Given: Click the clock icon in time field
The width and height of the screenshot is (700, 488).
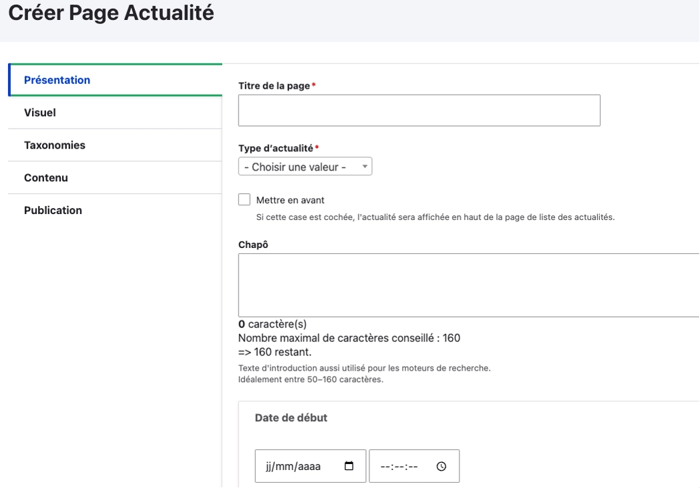Looking at the screenshot, I should click(x=441, y=466).
